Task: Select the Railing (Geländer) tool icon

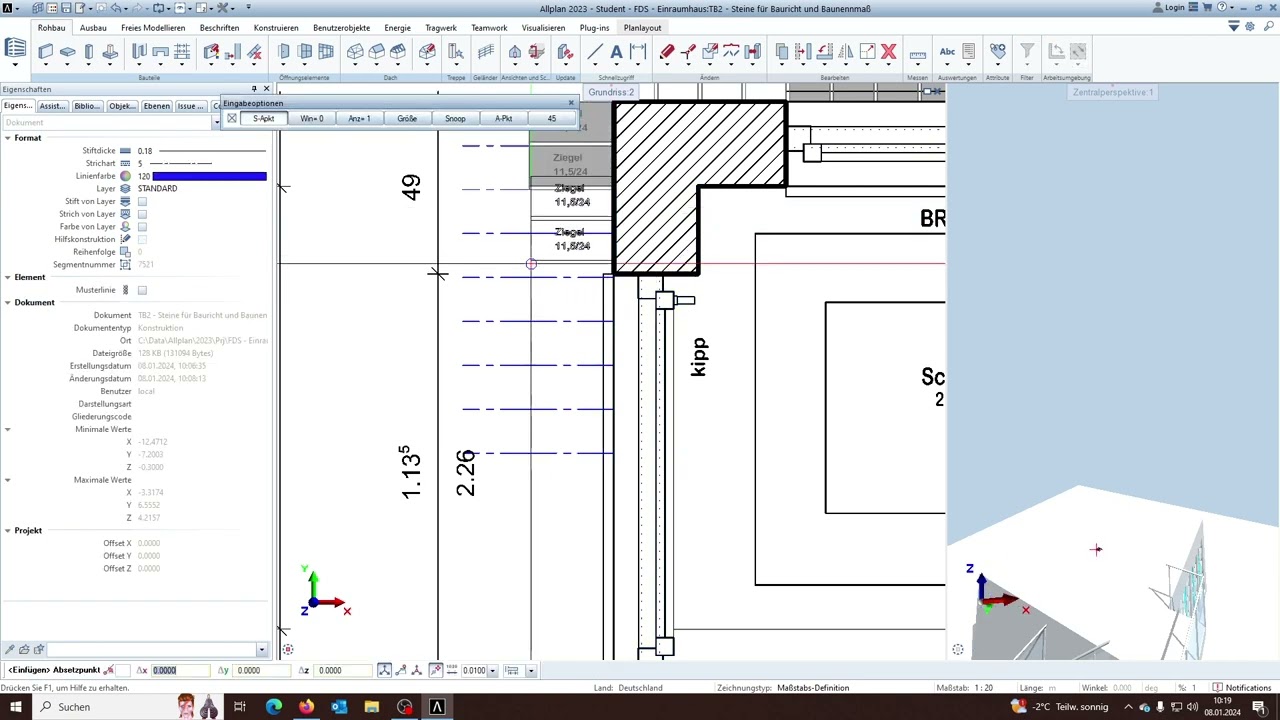Action: [486, 51]
